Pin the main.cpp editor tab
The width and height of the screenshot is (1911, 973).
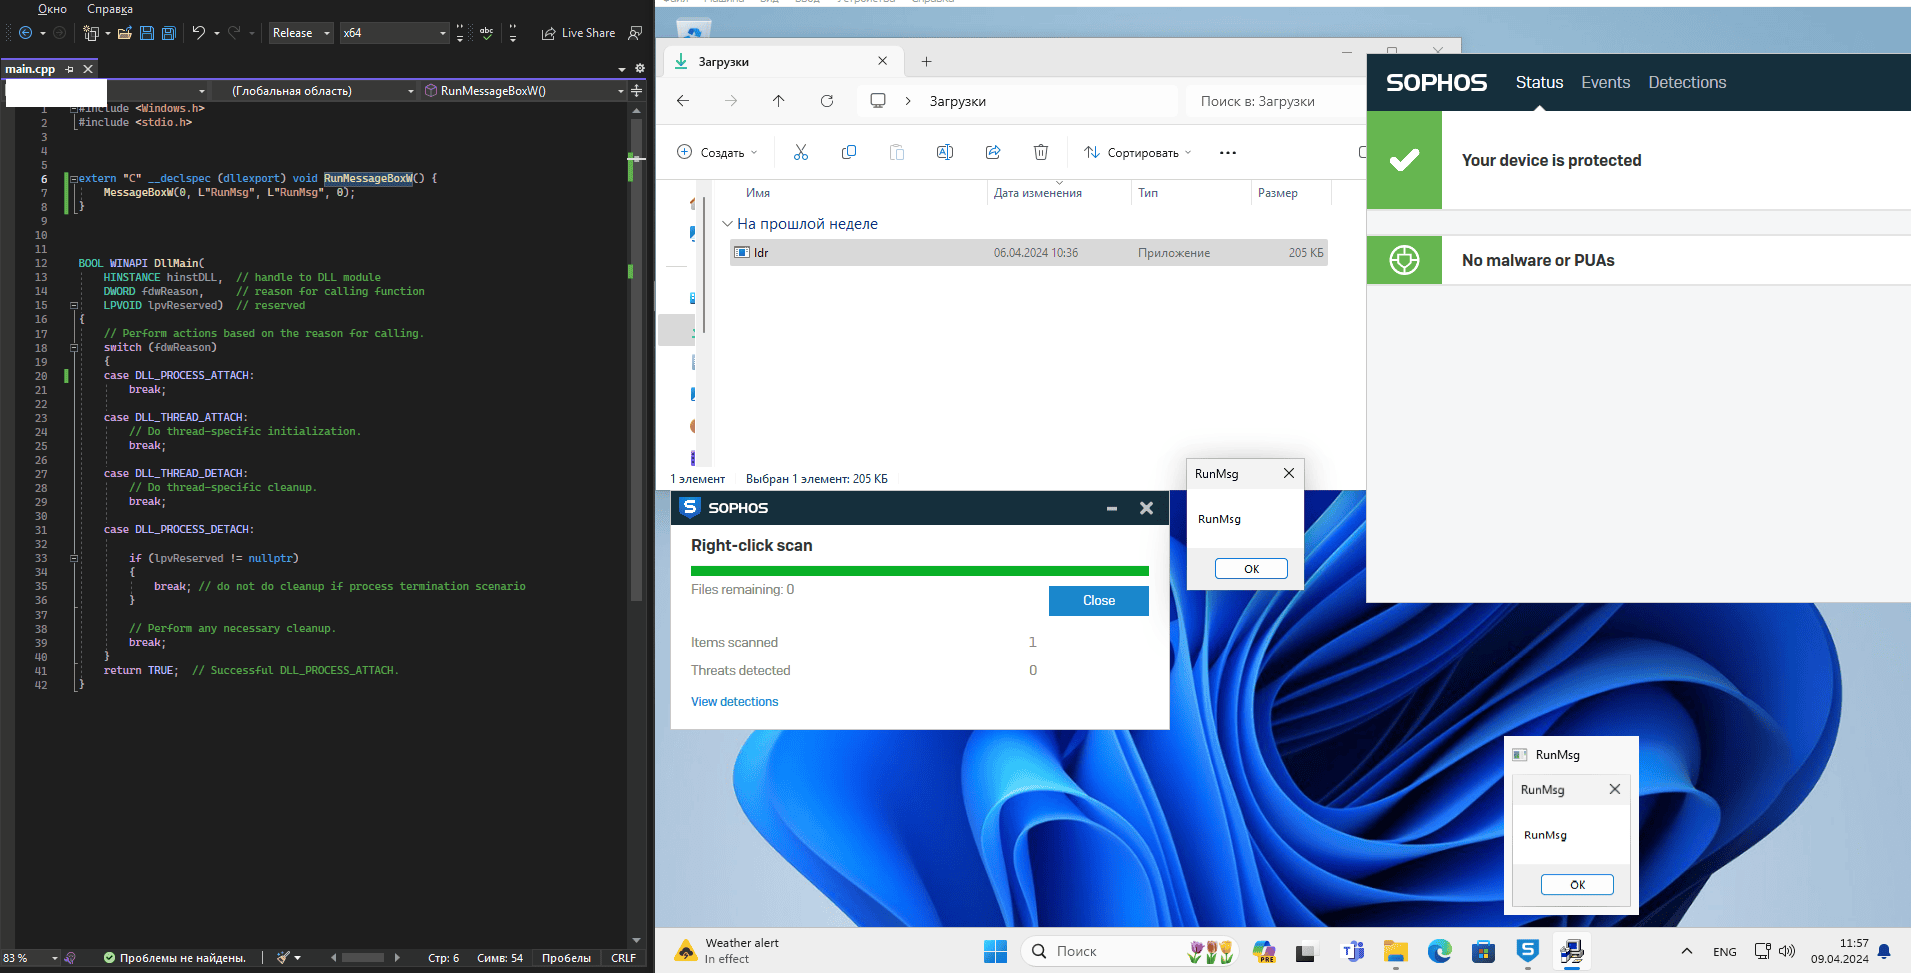[x=69, y=69]
